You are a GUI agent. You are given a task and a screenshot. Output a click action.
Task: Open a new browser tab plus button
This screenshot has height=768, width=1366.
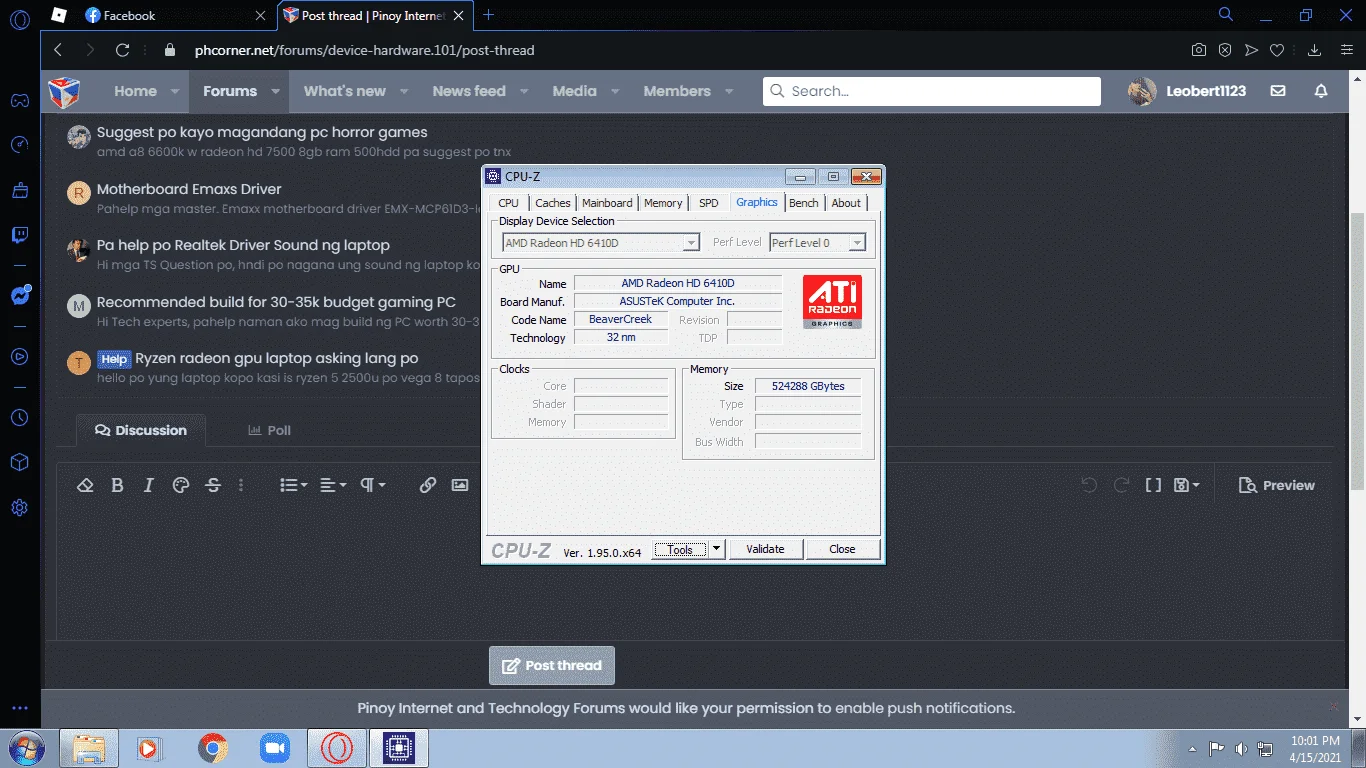tap(488, 15)
